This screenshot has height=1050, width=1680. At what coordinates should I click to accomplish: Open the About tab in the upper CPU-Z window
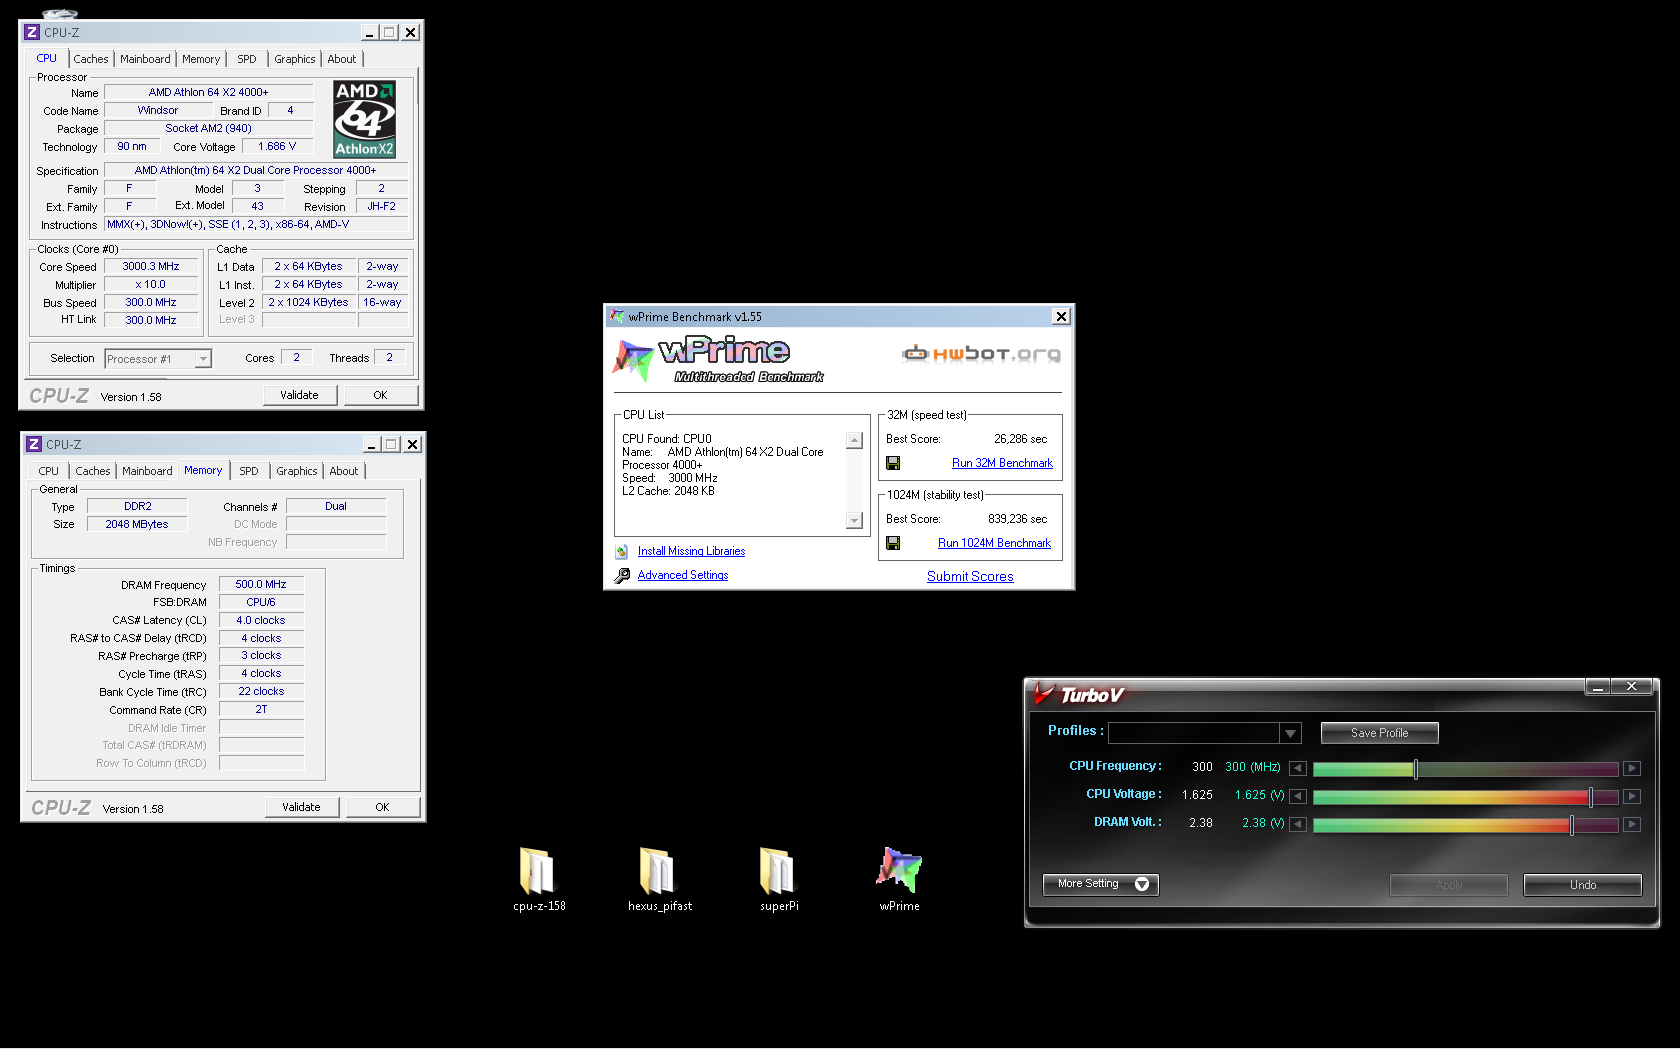coord(342,59)
